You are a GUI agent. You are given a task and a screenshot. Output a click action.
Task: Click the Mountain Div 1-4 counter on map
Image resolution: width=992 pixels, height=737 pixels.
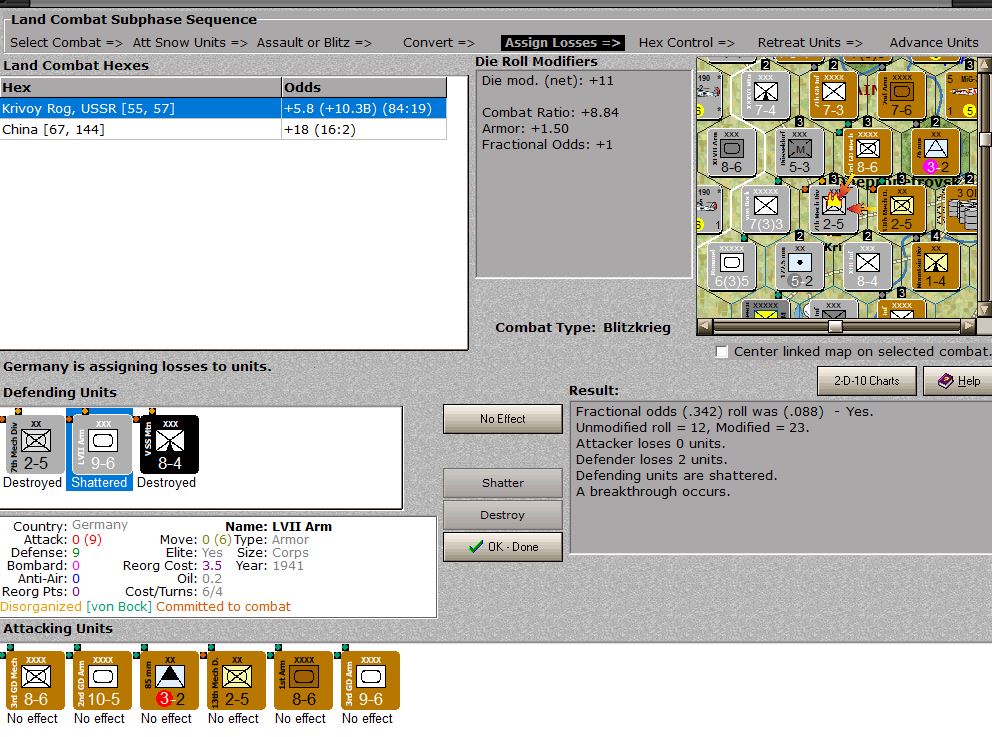936,268
